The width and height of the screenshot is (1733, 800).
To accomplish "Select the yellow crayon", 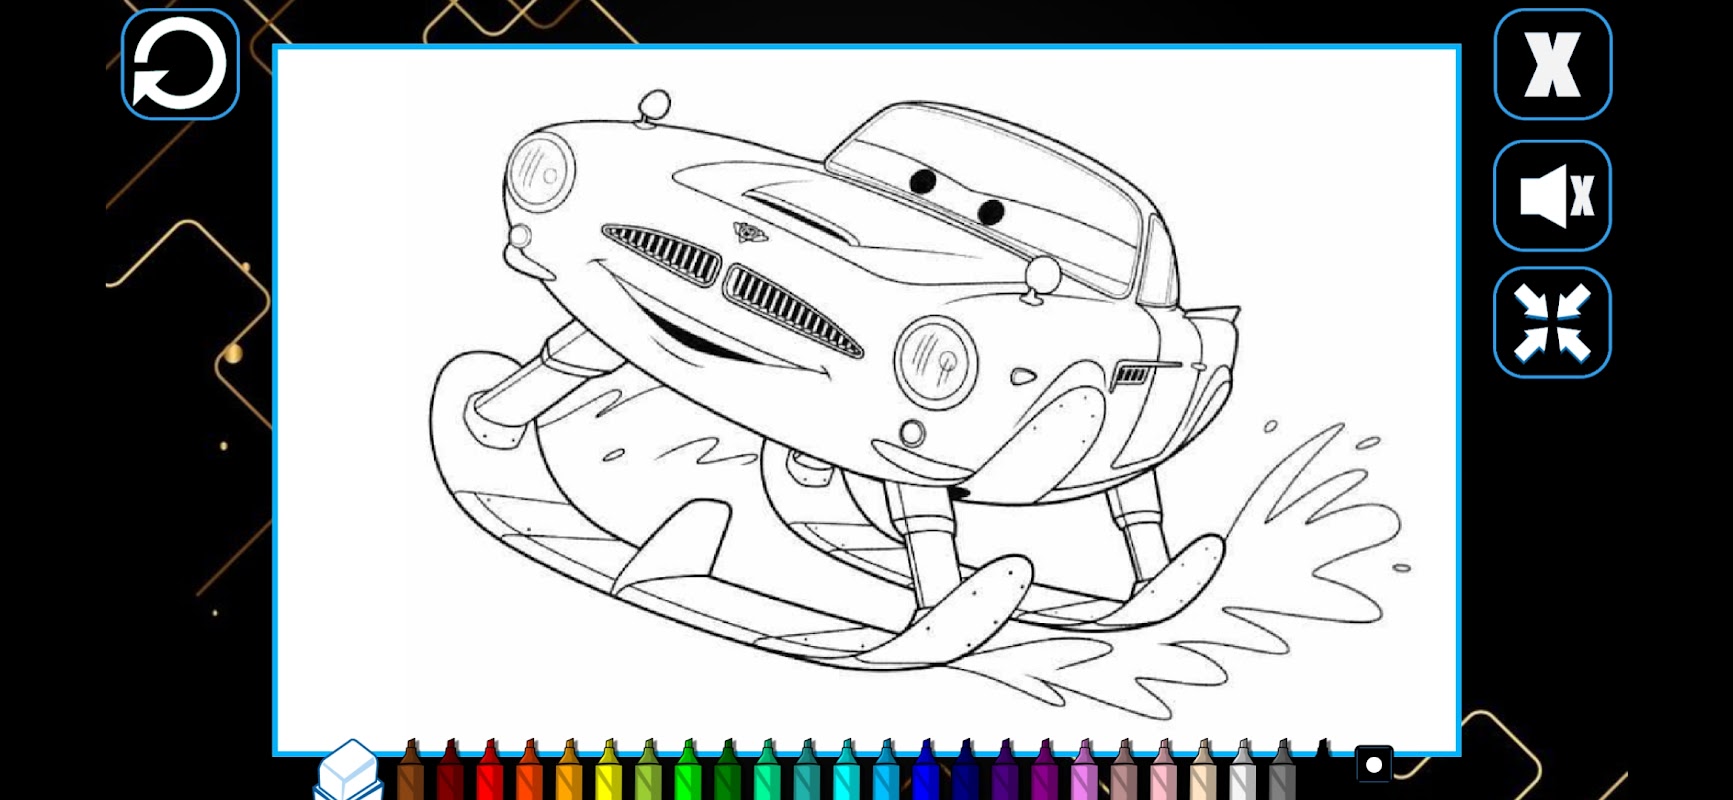I will click(609, 771).
